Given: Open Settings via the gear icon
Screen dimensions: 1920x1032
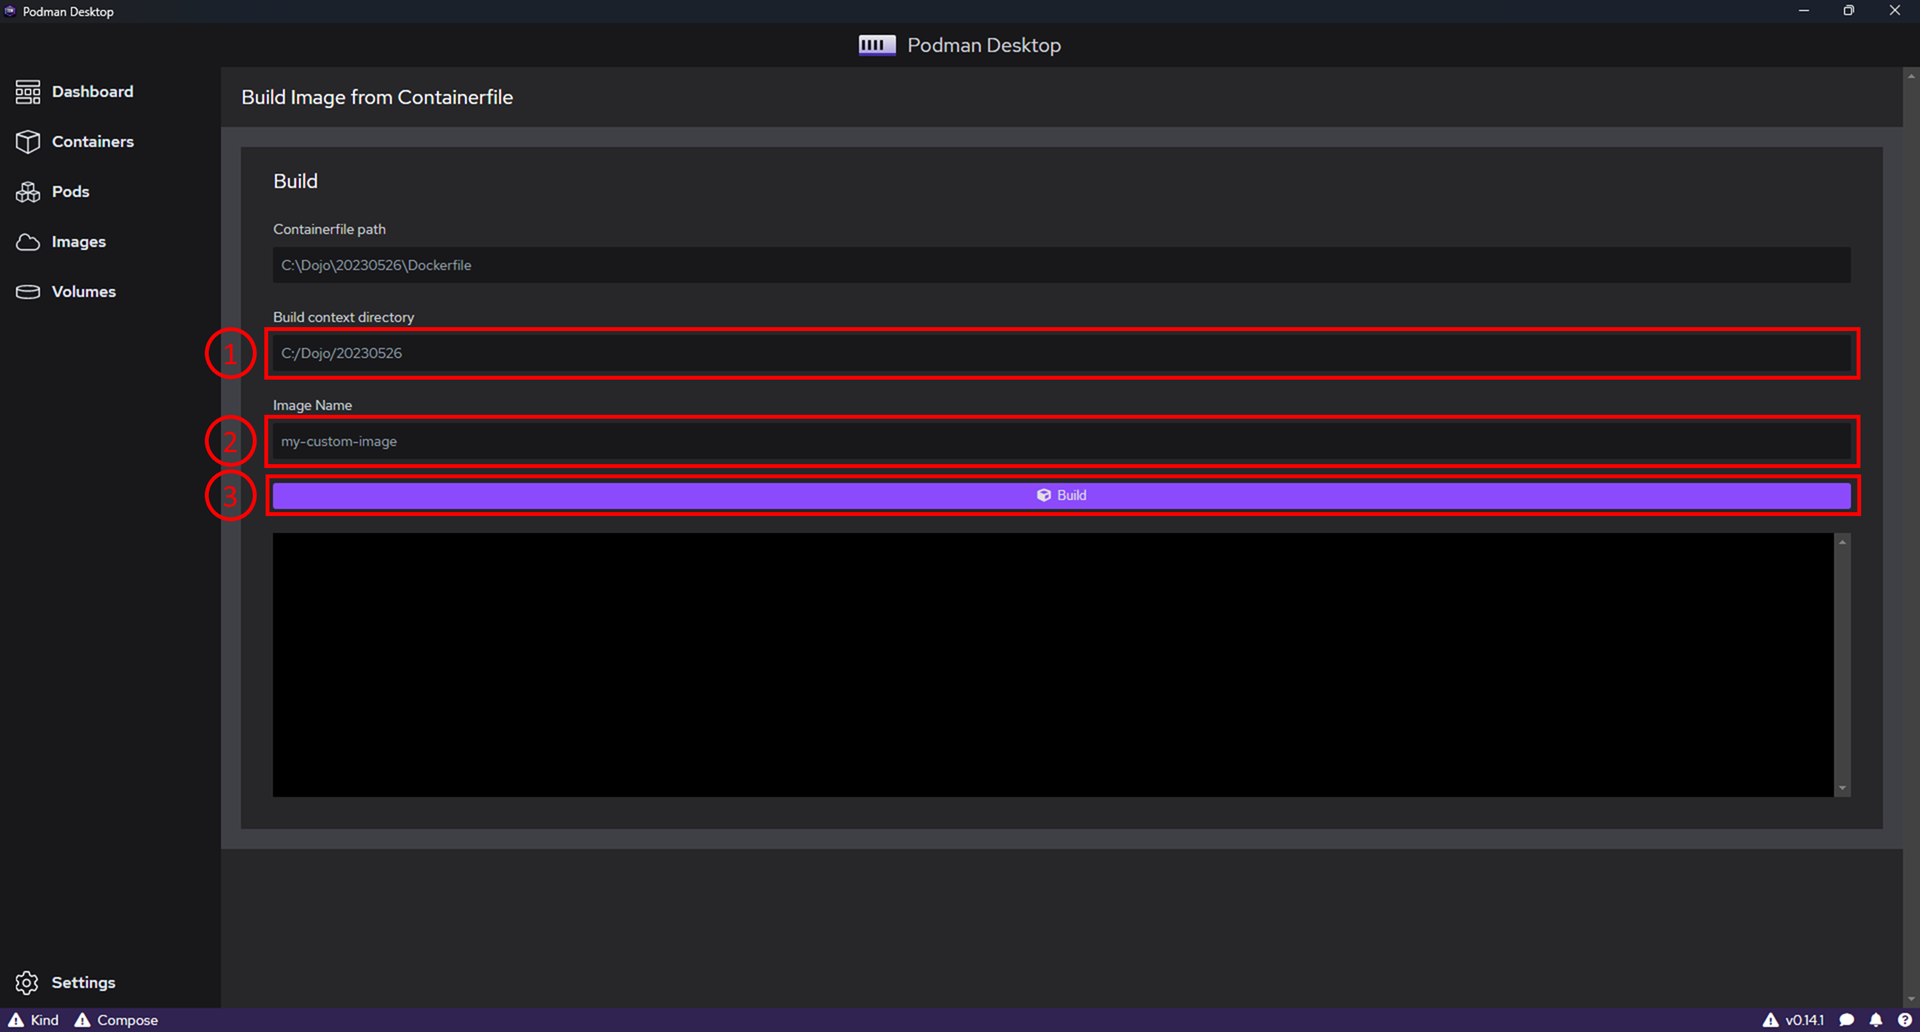Looking at the screenshot, I should click(x=27, y=983).
